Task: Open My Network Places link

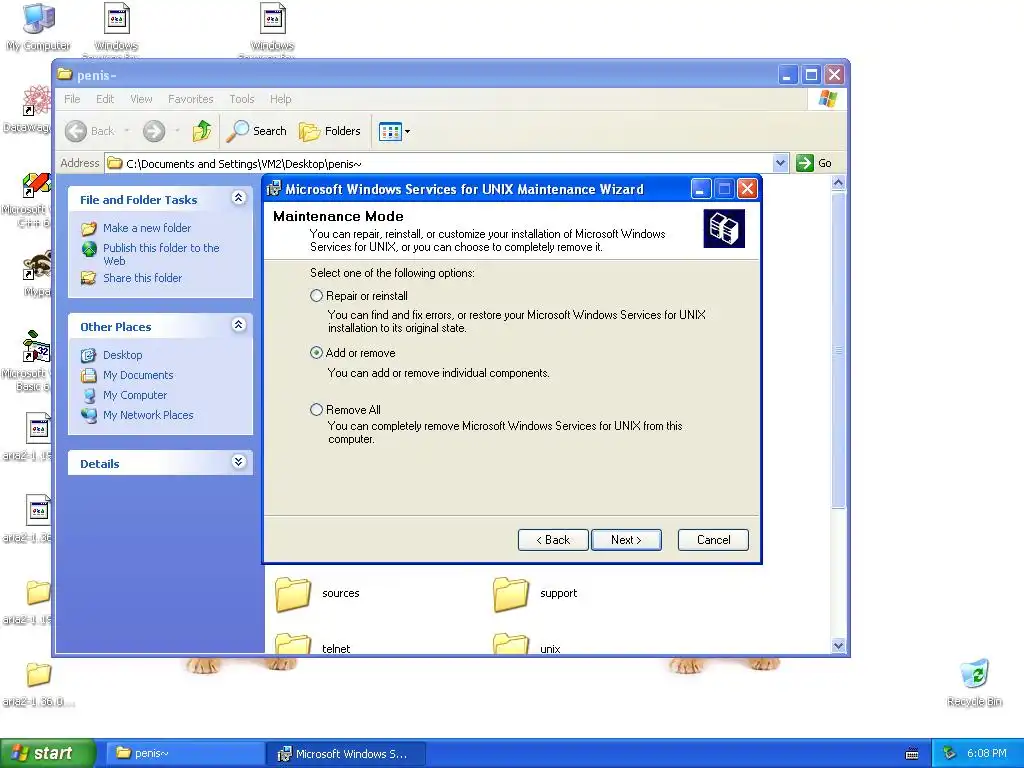Action: pos(148,415)
